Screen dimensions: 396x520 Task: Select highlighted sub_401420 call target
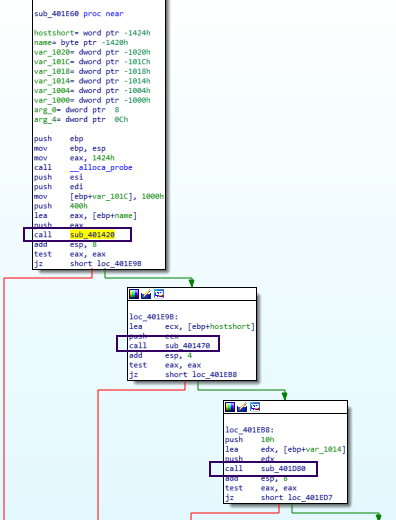pyautogui.click(x=92, y=235)
